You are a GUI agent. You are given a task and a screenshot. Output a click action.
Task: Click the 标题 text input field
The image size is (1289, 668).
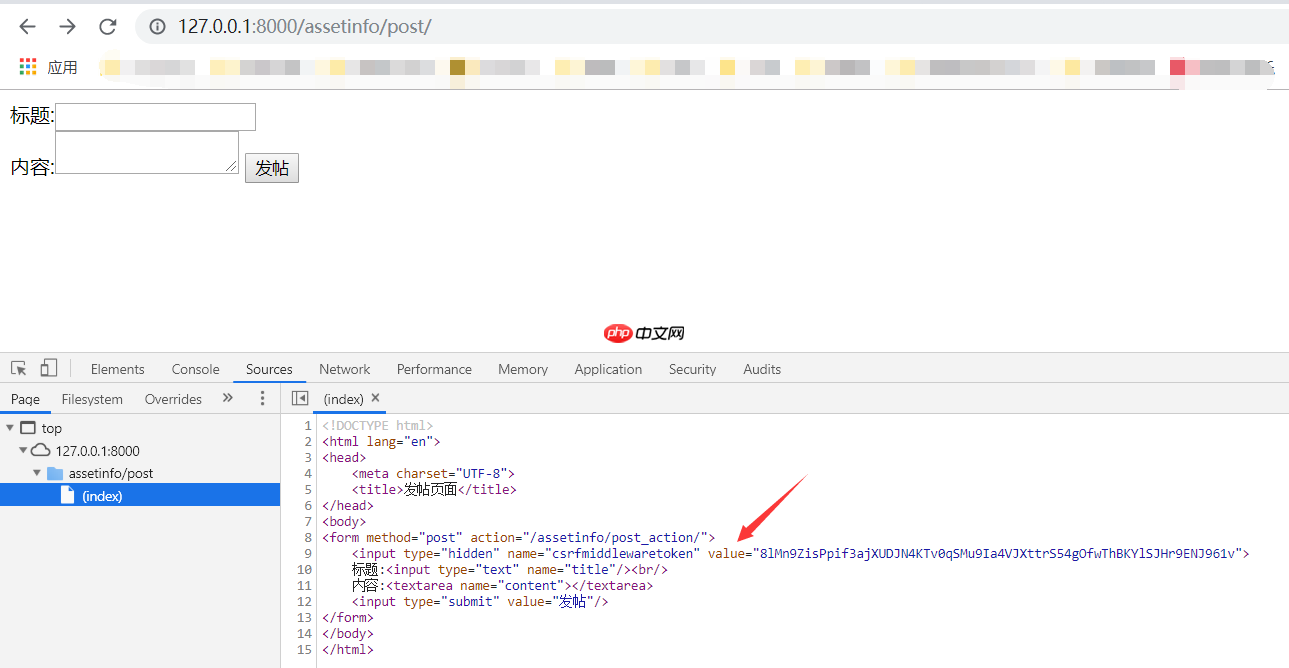tap(155, 117)
